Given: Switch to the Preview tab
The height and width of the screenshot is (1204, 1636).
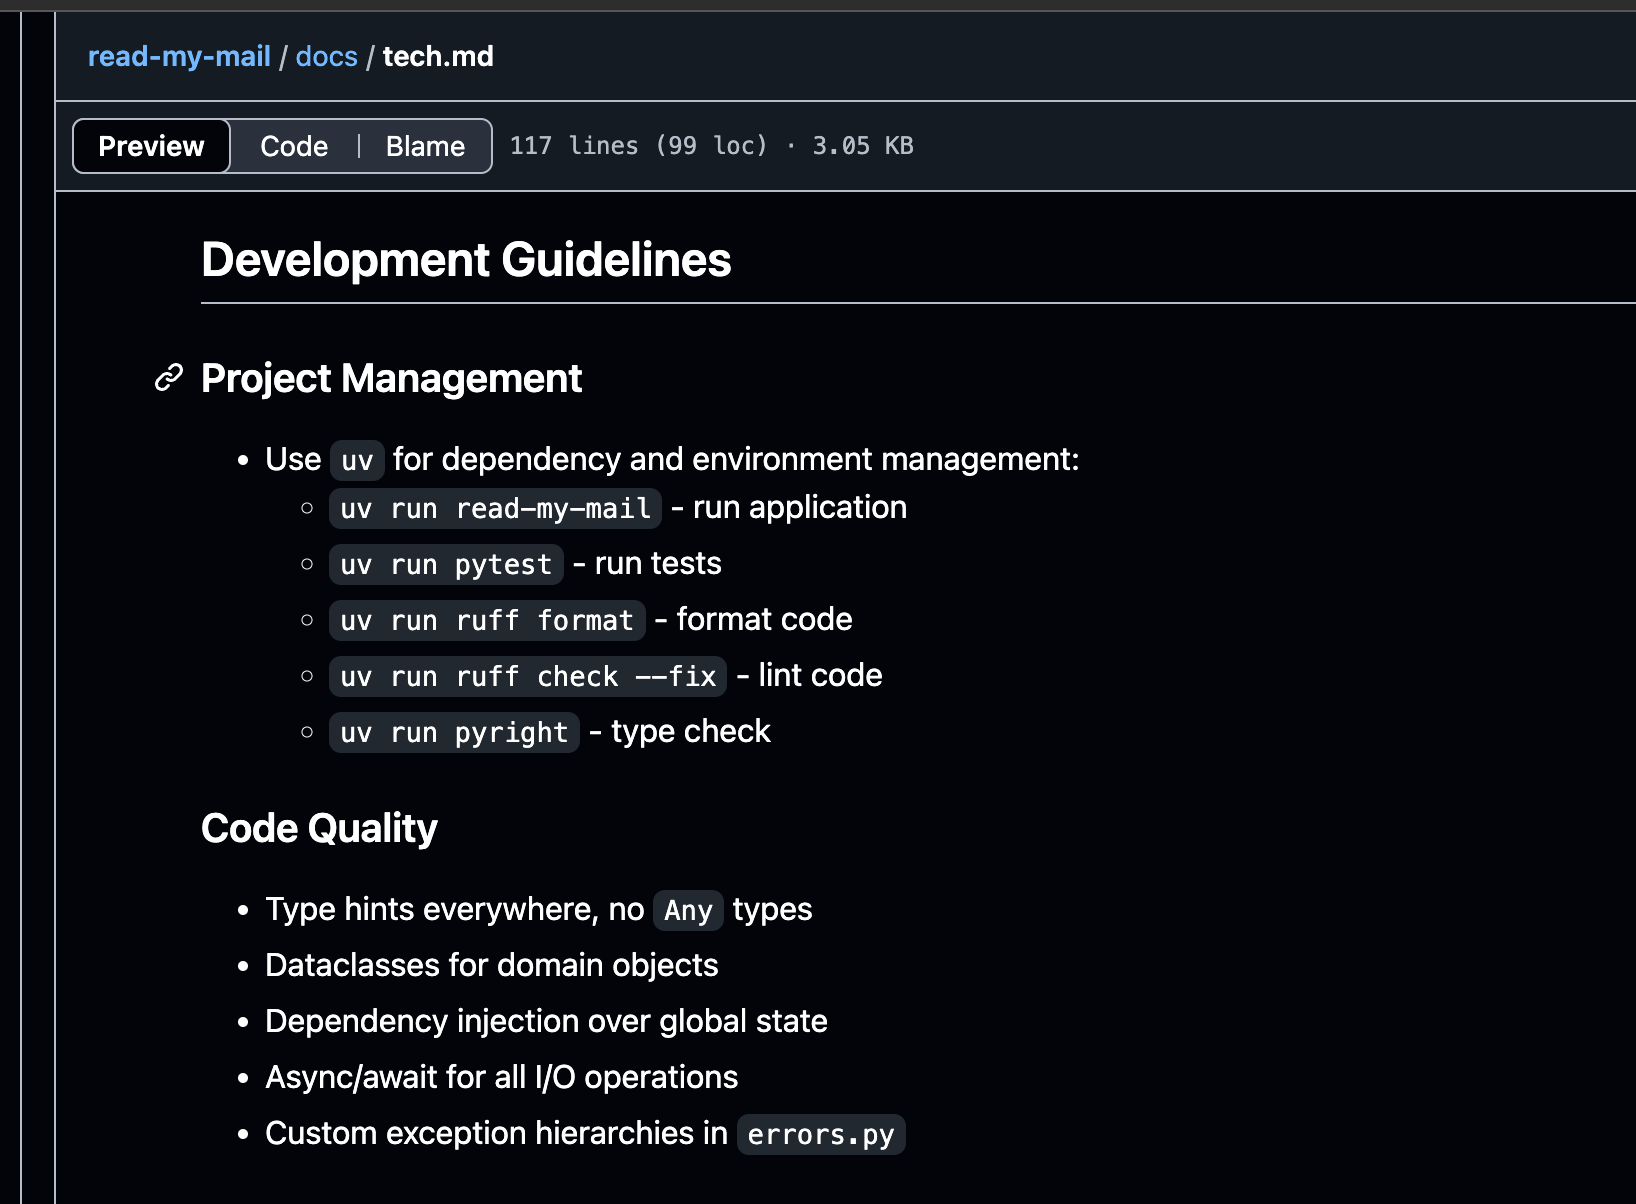Looking at the screenshot, I should [x=151, y=146].
